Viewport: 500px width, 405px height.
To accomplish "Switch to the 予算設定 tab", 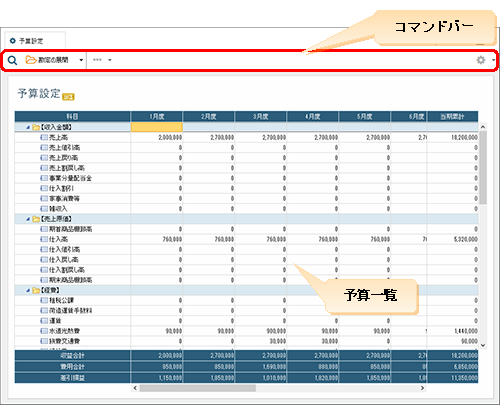I will click(x=35, y=41).
